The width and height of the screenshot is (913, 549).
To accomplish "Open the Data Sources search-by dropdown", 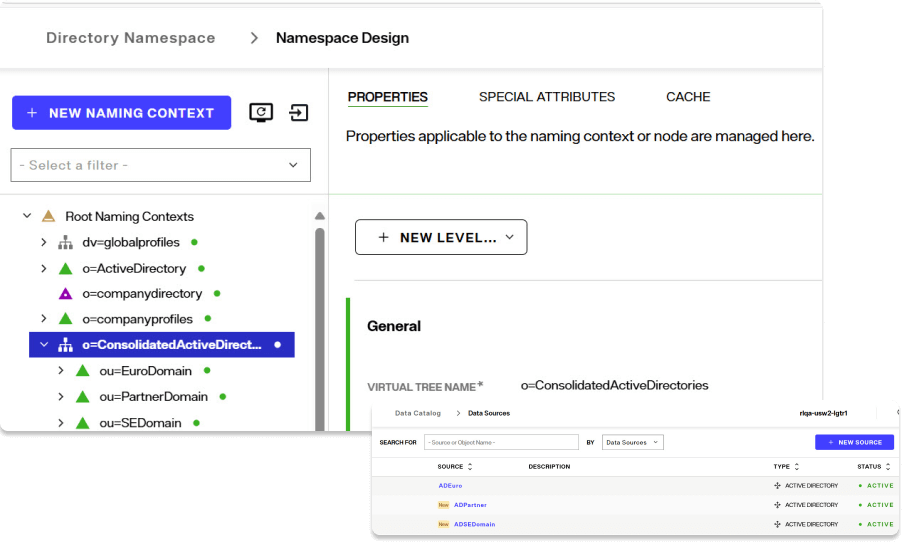I will pos(632,442).
